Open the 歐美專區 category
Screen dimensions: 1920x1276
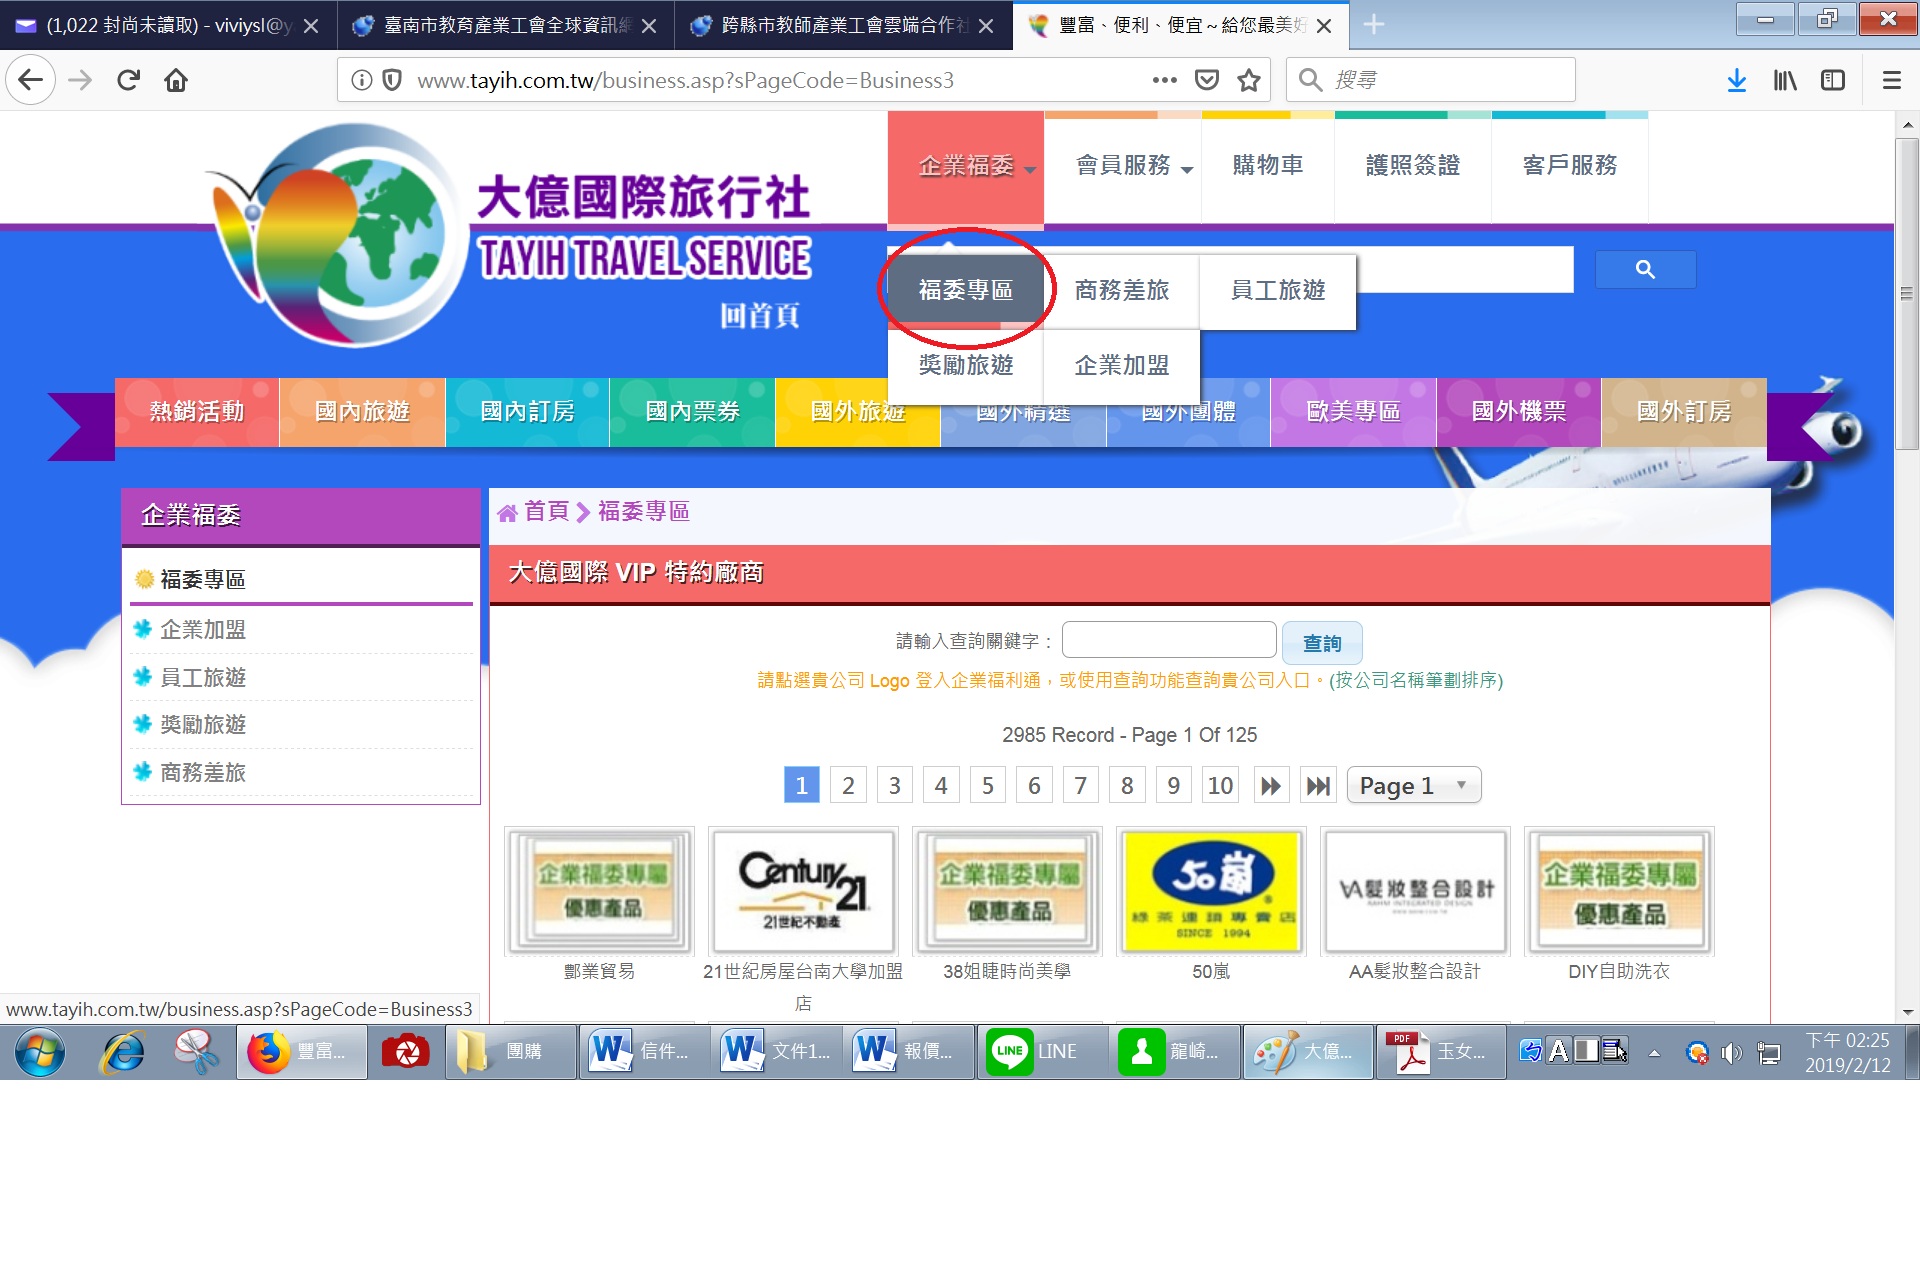pos(1353,412)
